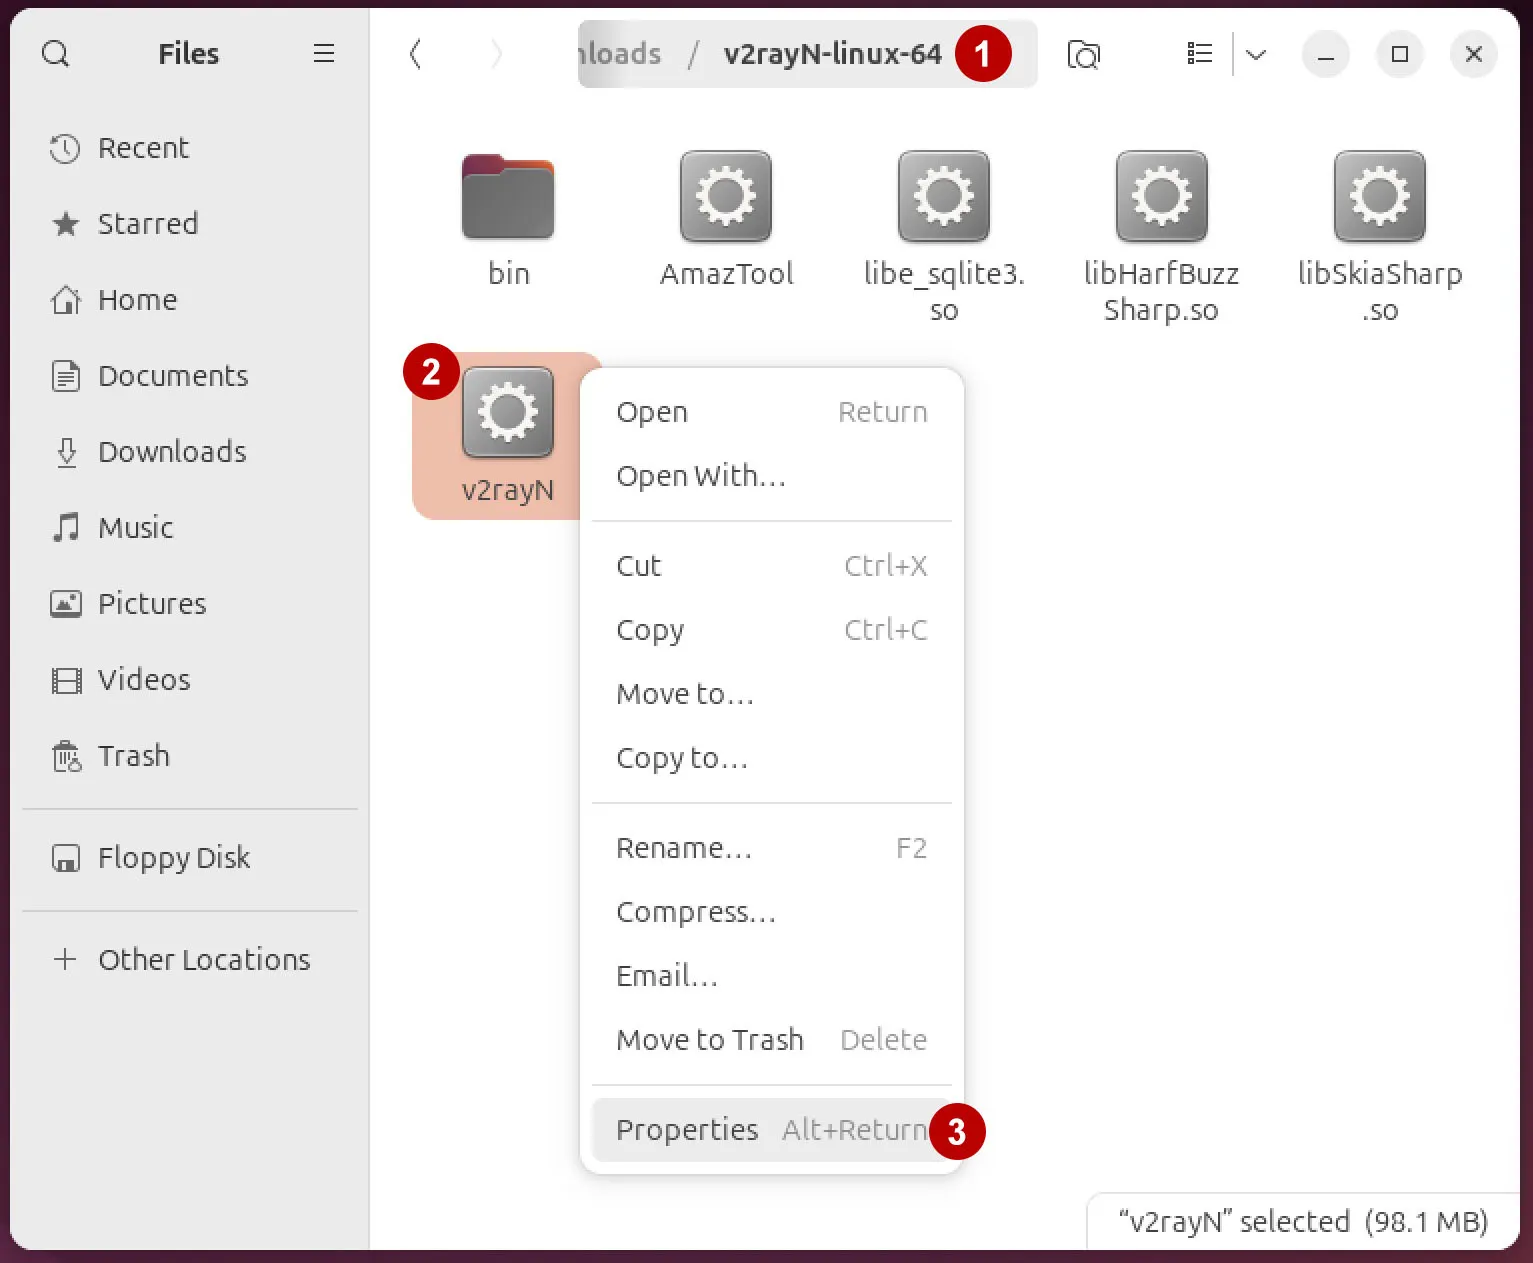Choose Open With… in context menu
The height and width of the screenshot is (1263, 1533).
(x=772, y=476)
